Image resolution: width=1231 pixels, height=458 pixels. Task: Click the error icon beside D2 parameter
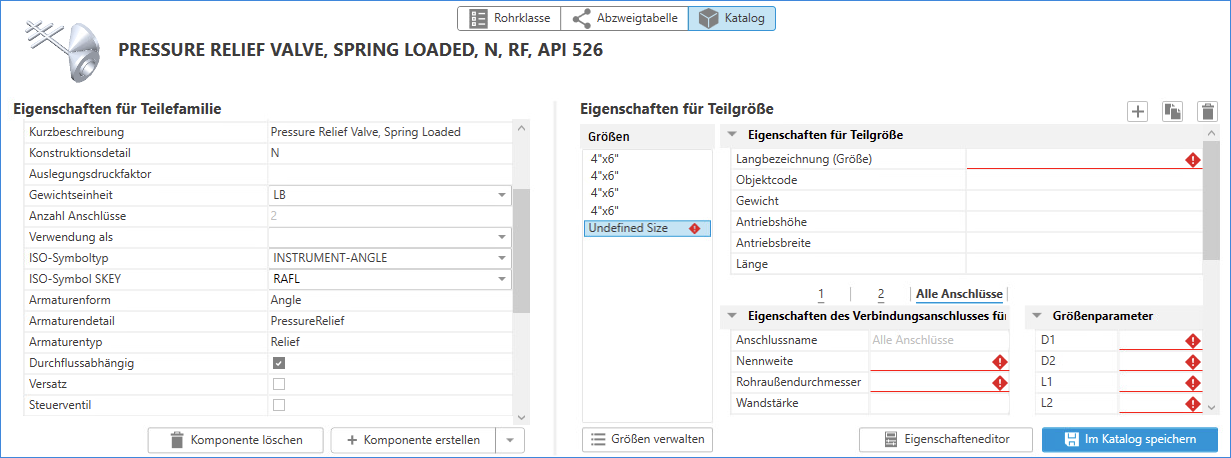click(1192, 362)
